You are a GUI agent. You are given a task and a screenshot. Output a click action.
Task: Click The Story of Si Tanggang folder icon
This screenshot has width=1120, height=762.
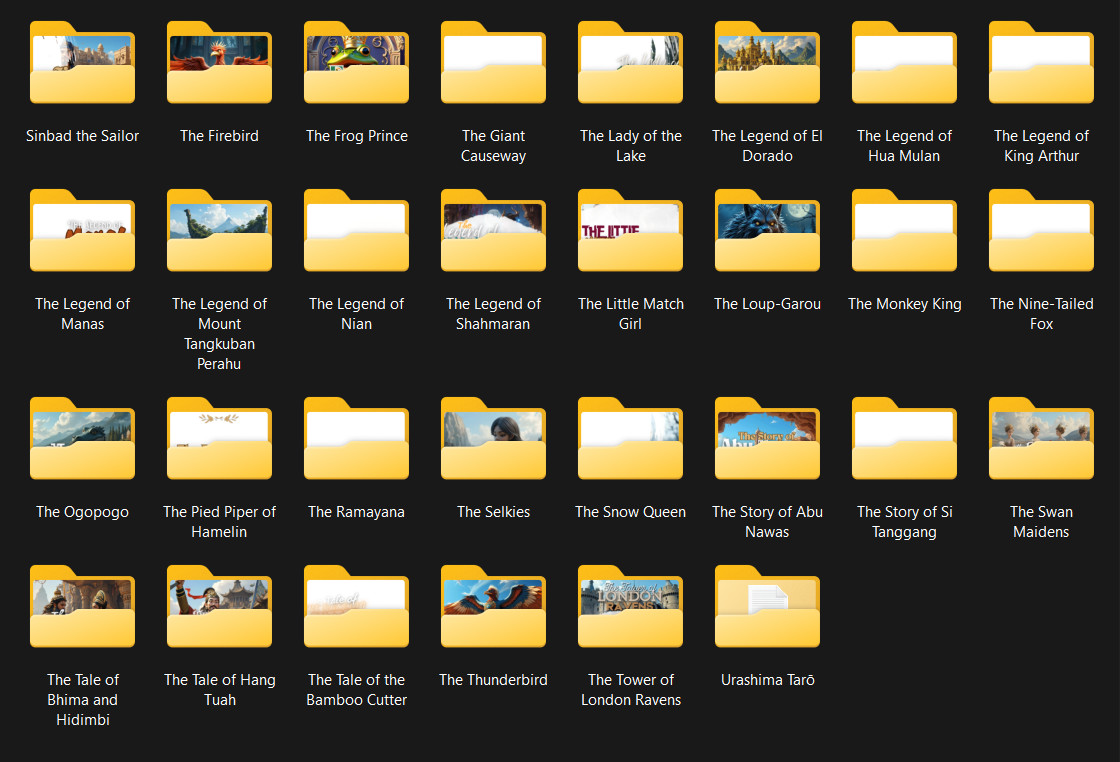click(x=904, y=438)
